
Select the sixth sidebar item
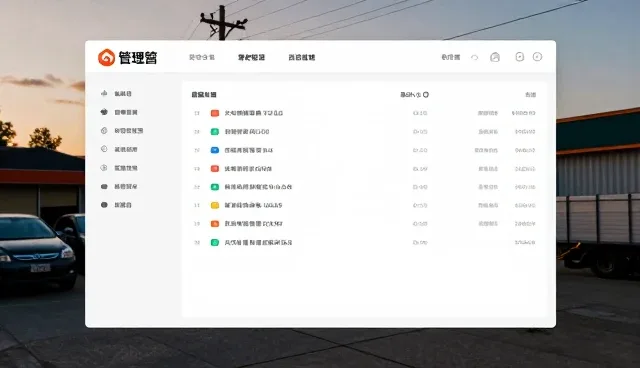[119, 186]
